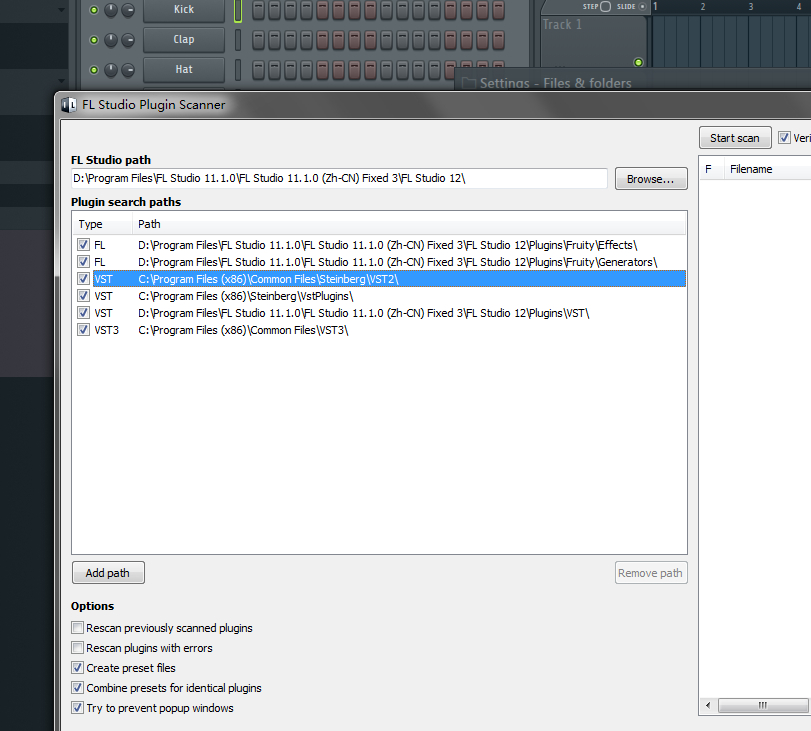Viewport: 811px width, 731px height.
Task: Disable Combine presets for identical plugins
Action: tap(78, 688)
